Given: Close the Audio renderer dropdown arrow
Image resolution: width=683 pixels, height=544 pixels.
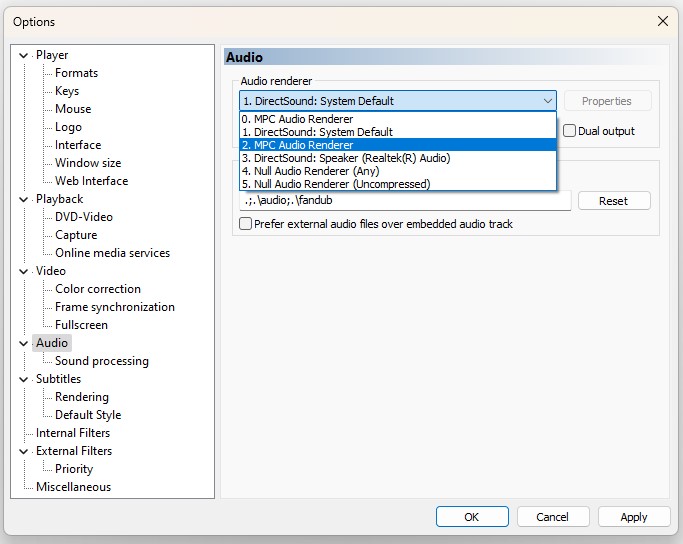Looking at the screenshot, I should click(x=548, y=101).
